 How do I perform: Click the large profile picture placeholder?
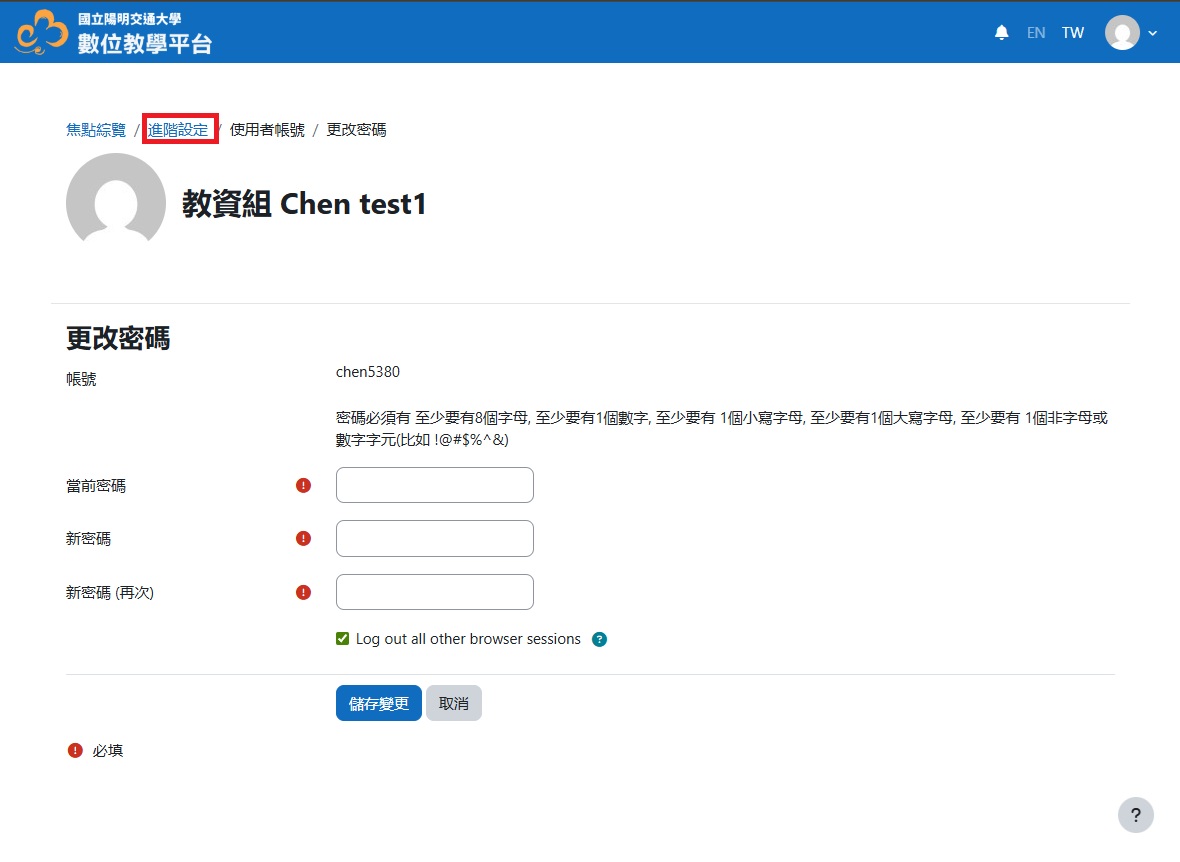[x=116, y=202]
